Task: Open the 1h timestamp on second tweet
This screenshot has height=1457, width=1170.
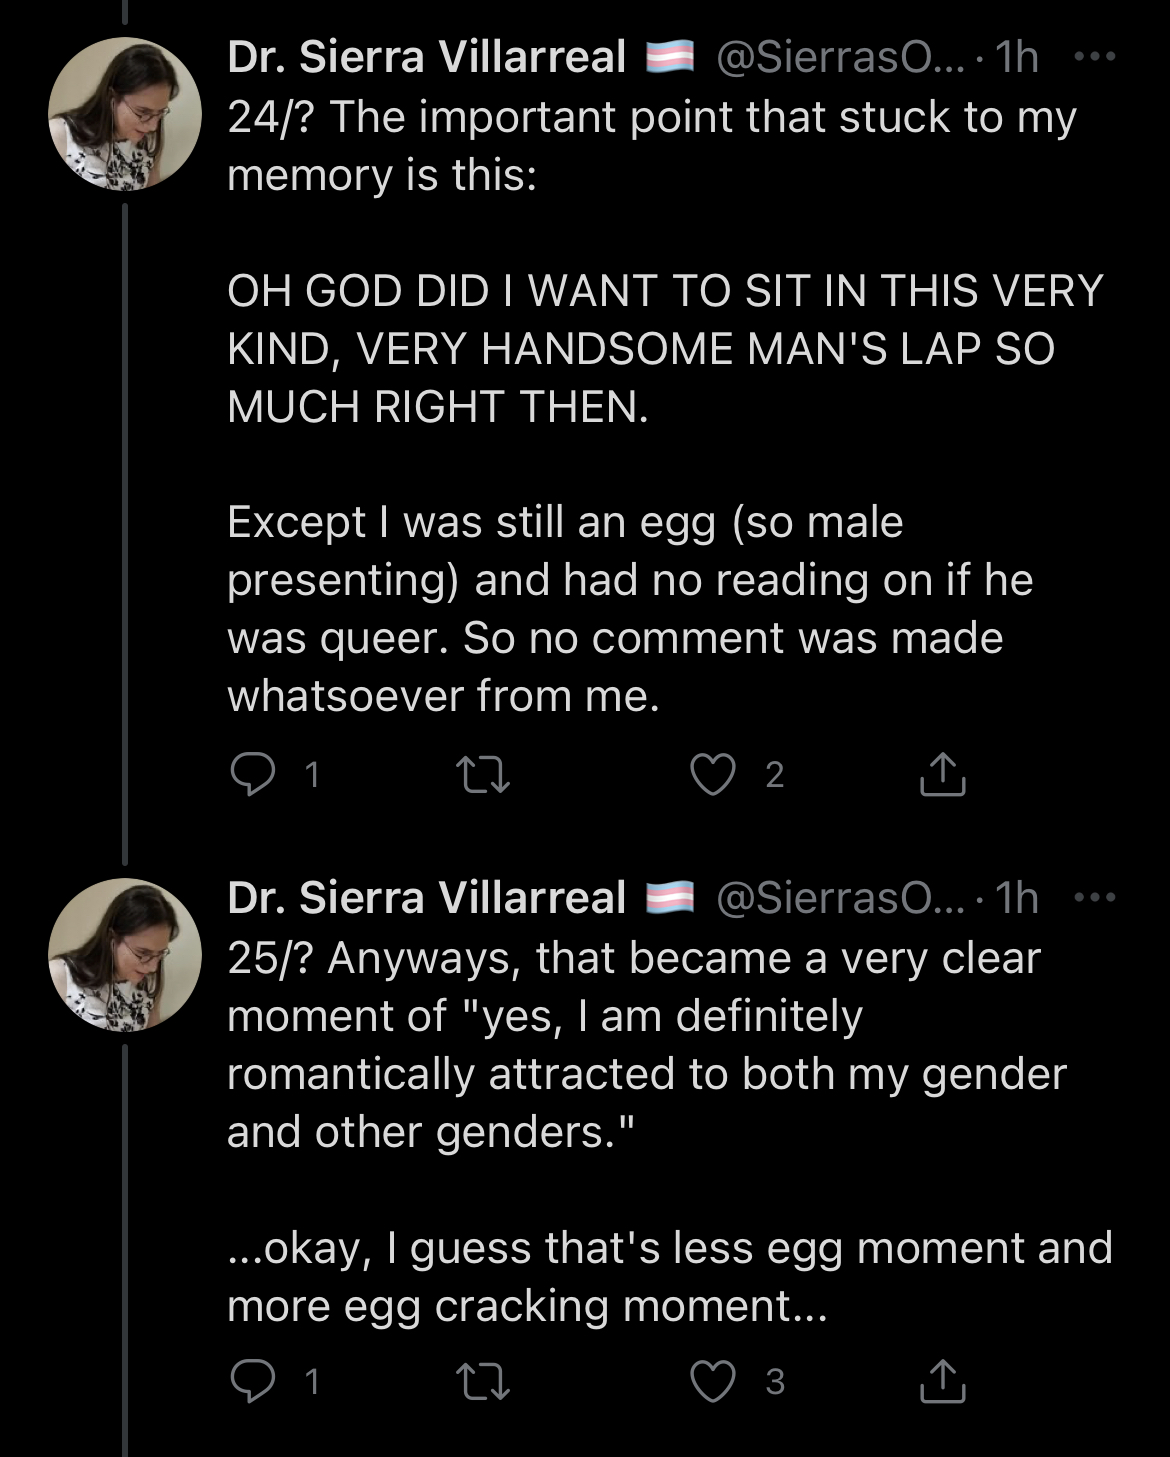Action: pos(1016,898)
